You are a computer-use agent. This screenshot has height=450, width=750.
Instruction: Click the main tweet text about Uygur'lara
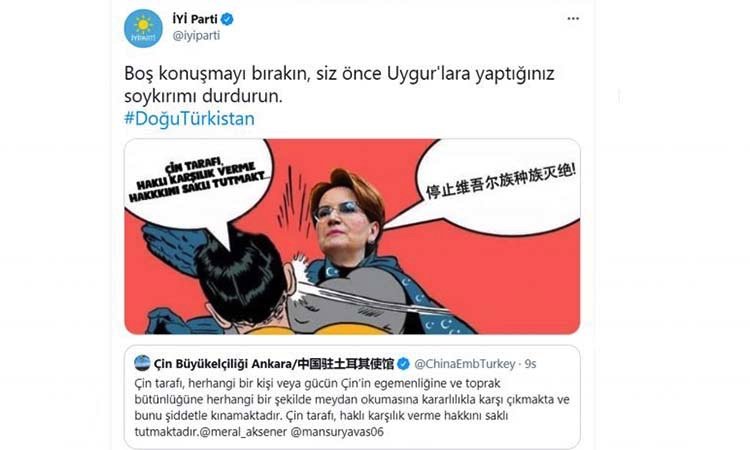pos(339,85)
